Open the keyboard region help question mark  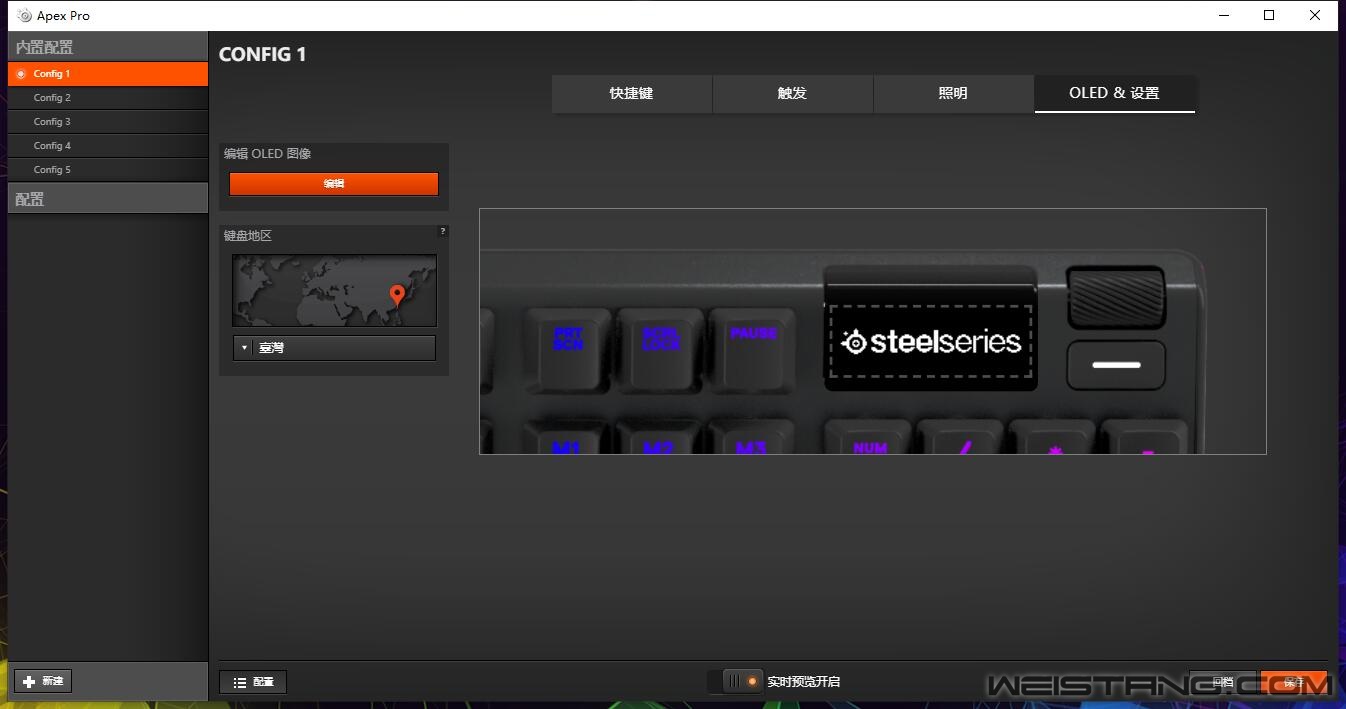tap(443, 231)
